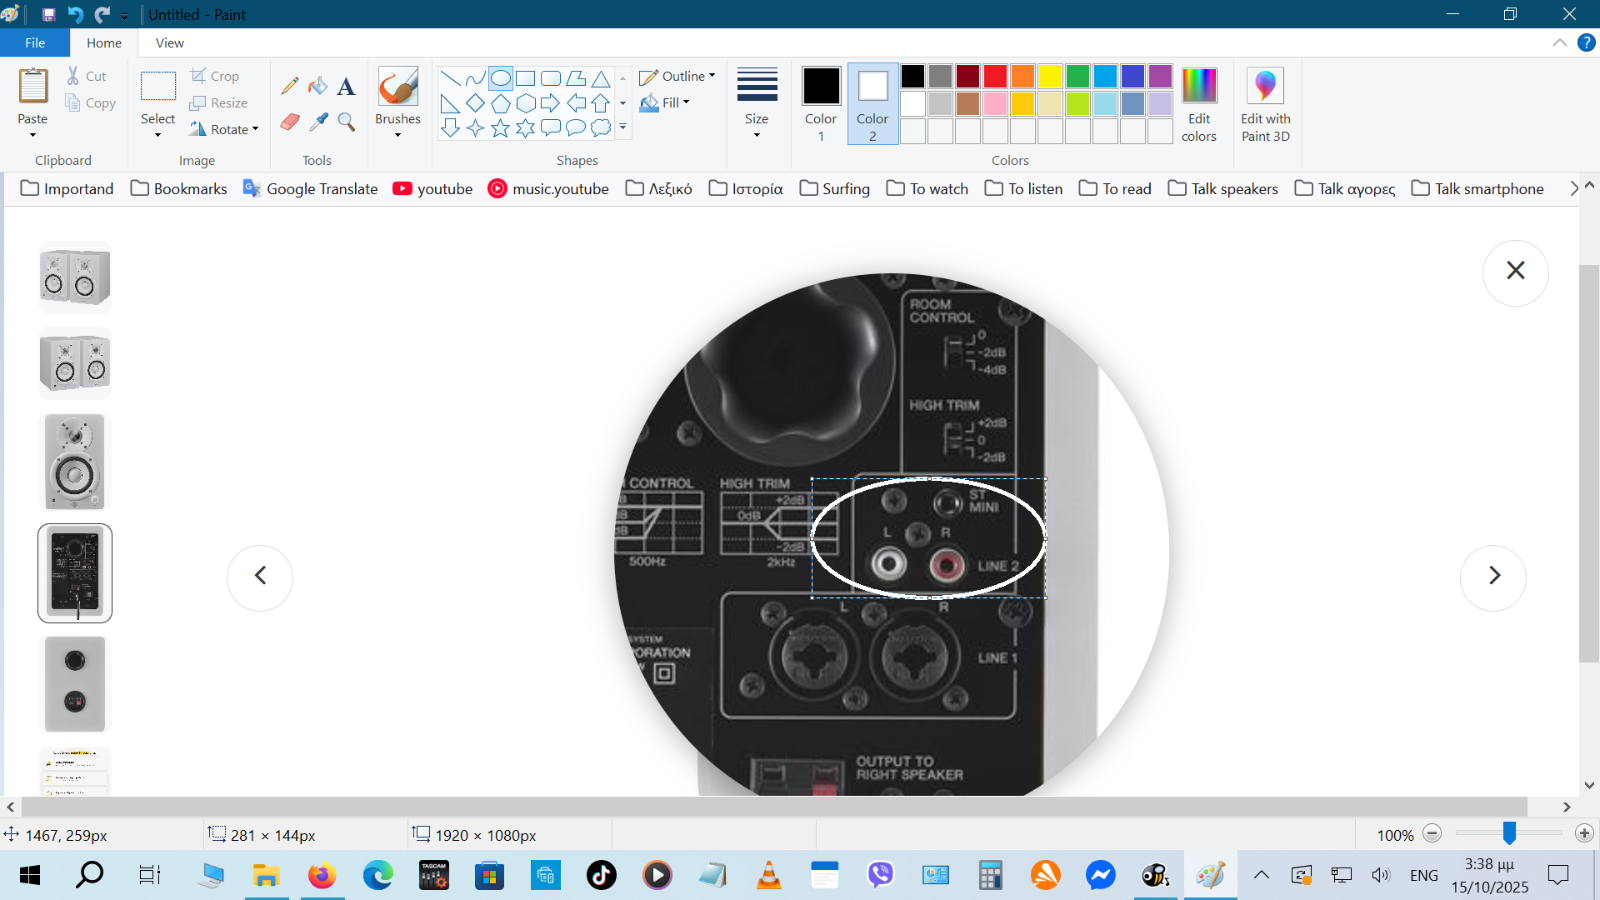The width and height of the screenshot is (1600, 900).
Task: Crop the image to the selection
Action: pyautogui.click(x=215, y=76)
